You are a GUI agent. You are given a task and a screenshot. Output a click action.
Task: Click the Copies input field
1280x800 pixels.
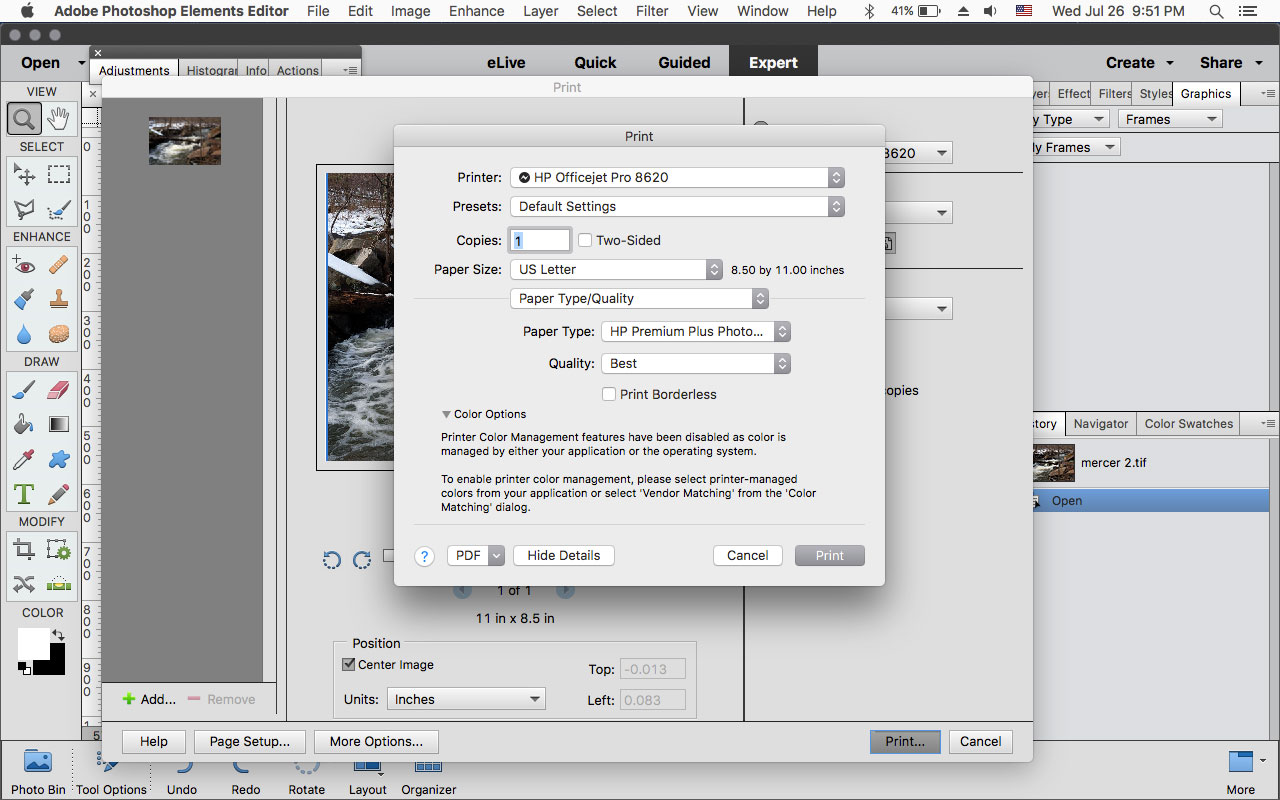(x=540, y=240)
